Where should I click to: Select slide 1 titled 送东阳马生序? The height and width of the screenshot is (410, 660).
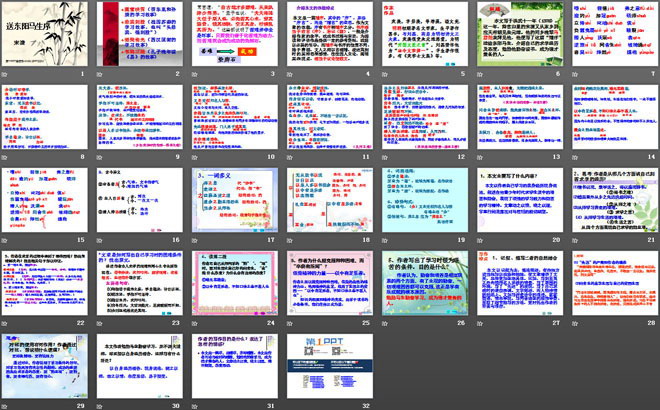[x=45, y=37]
